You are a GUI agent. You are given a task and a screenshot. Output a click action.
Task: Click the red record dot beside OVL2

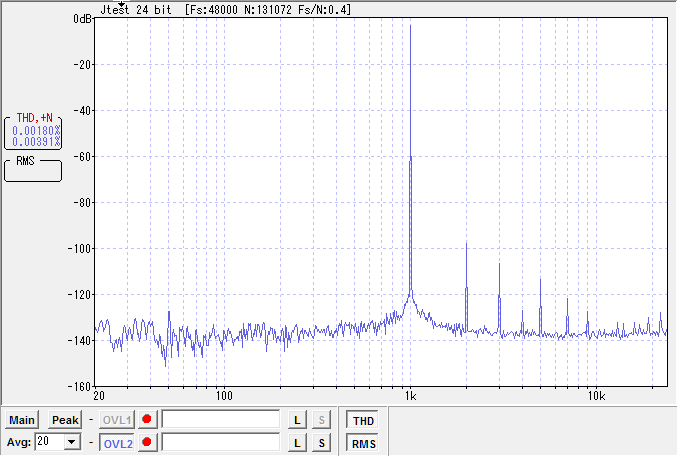147,442
